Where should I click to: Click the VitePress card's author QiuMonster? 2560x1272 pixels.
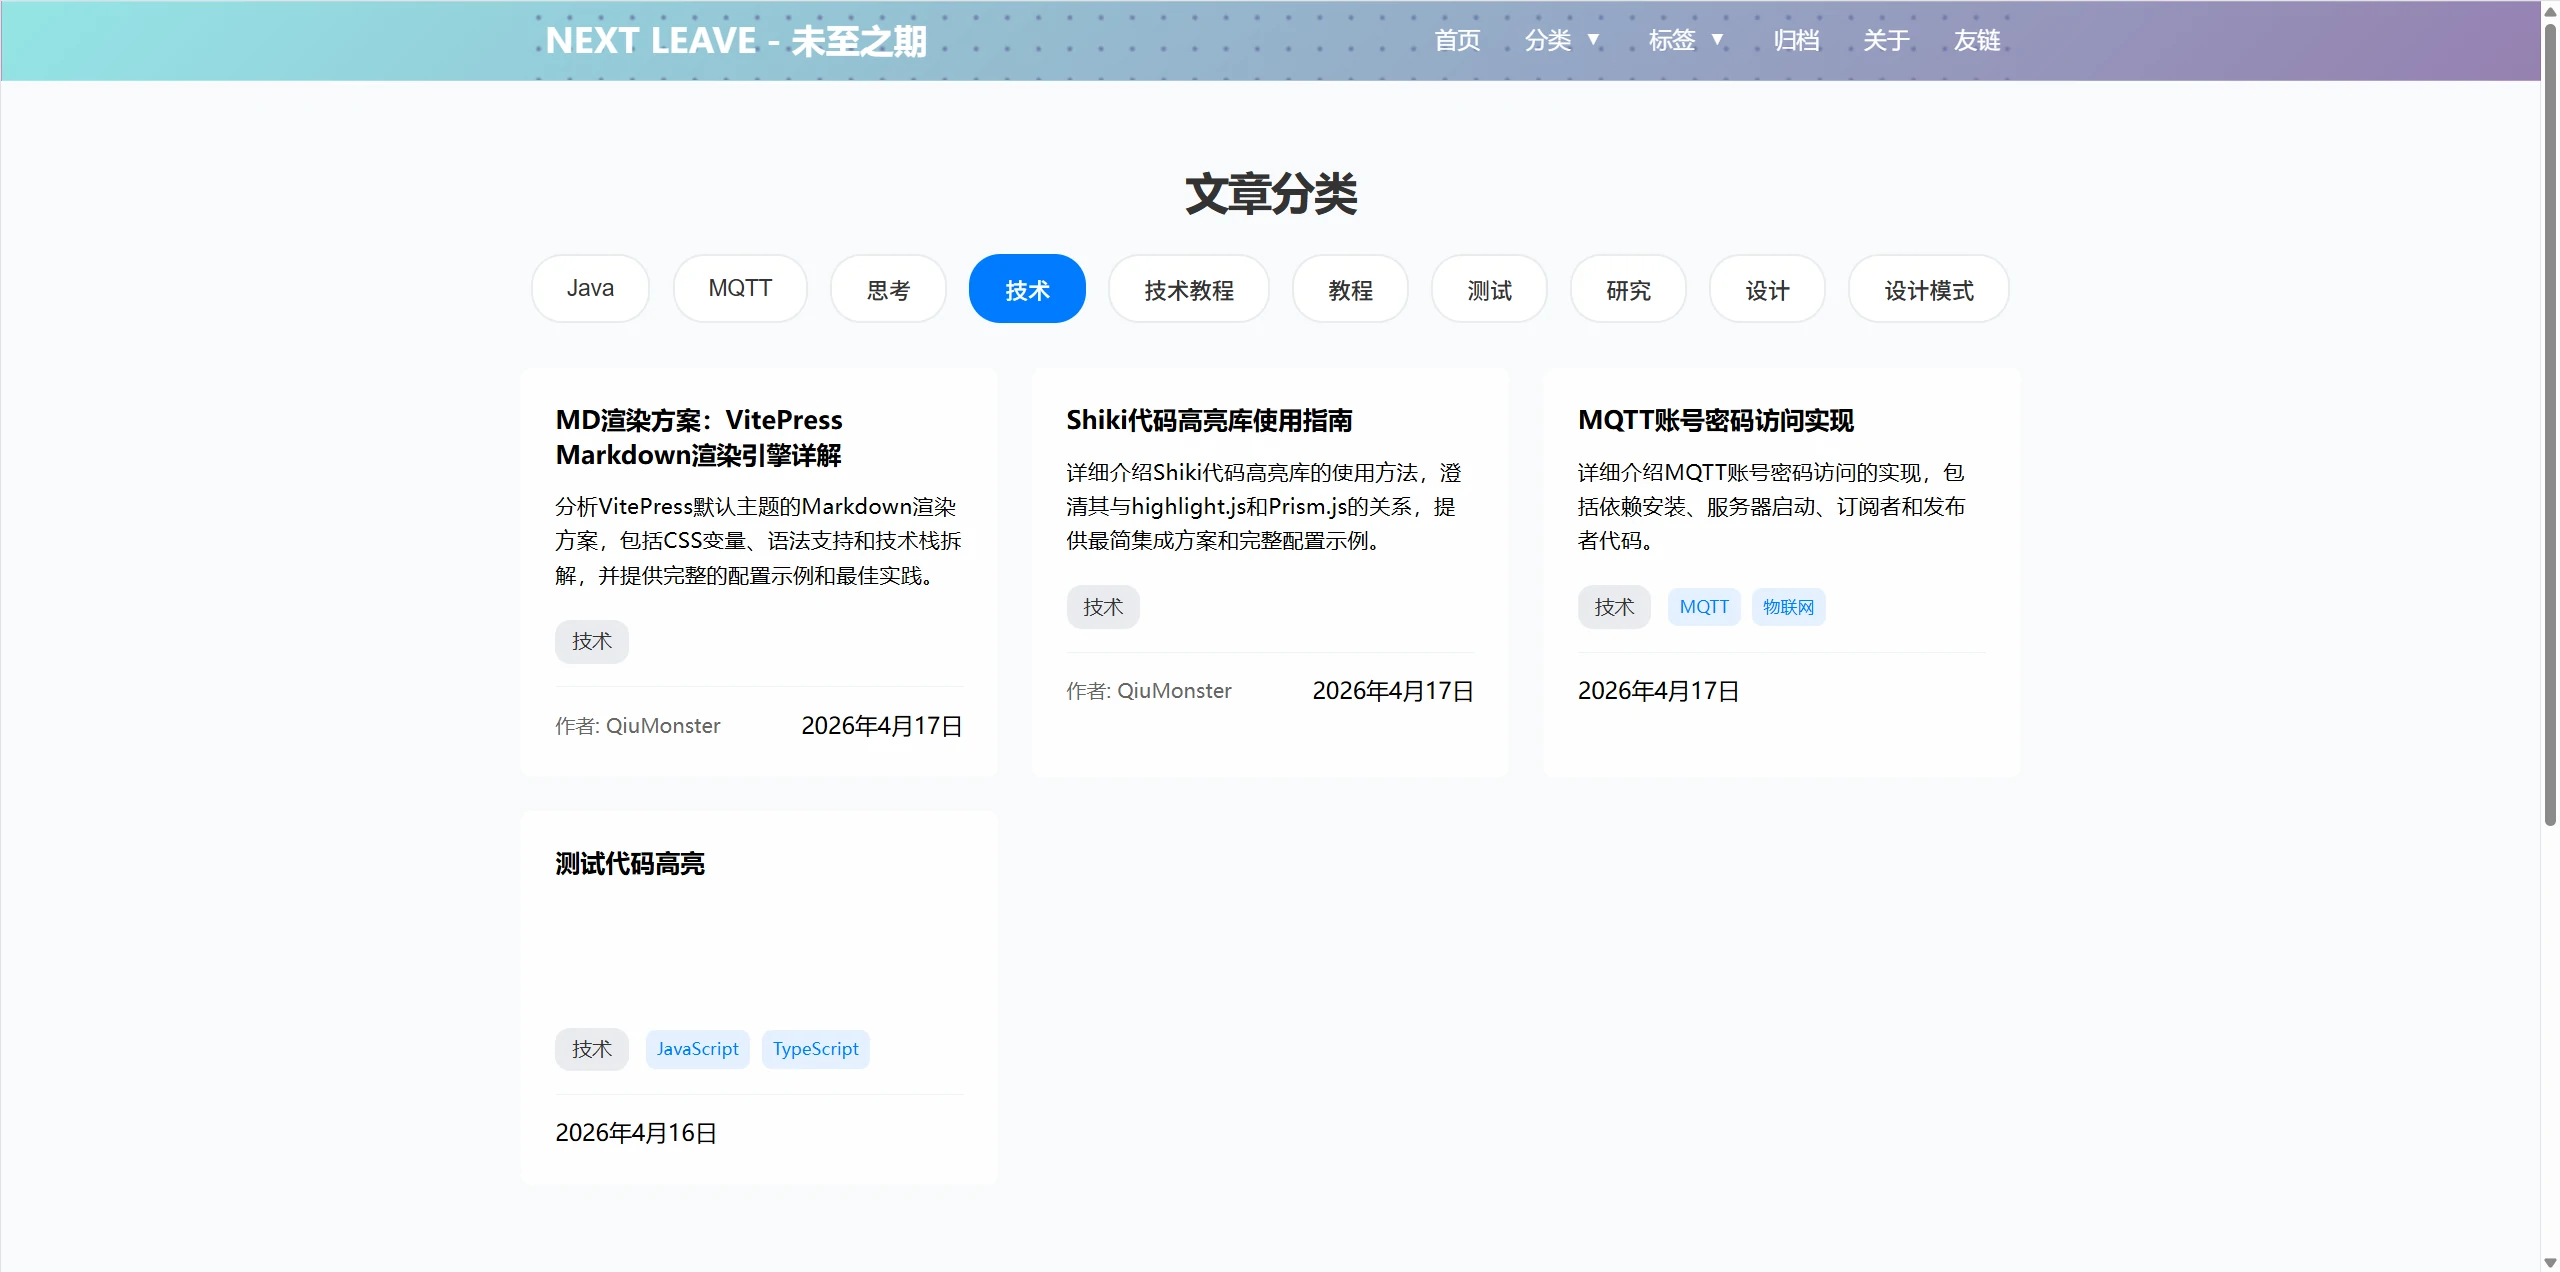coord(638,726)
